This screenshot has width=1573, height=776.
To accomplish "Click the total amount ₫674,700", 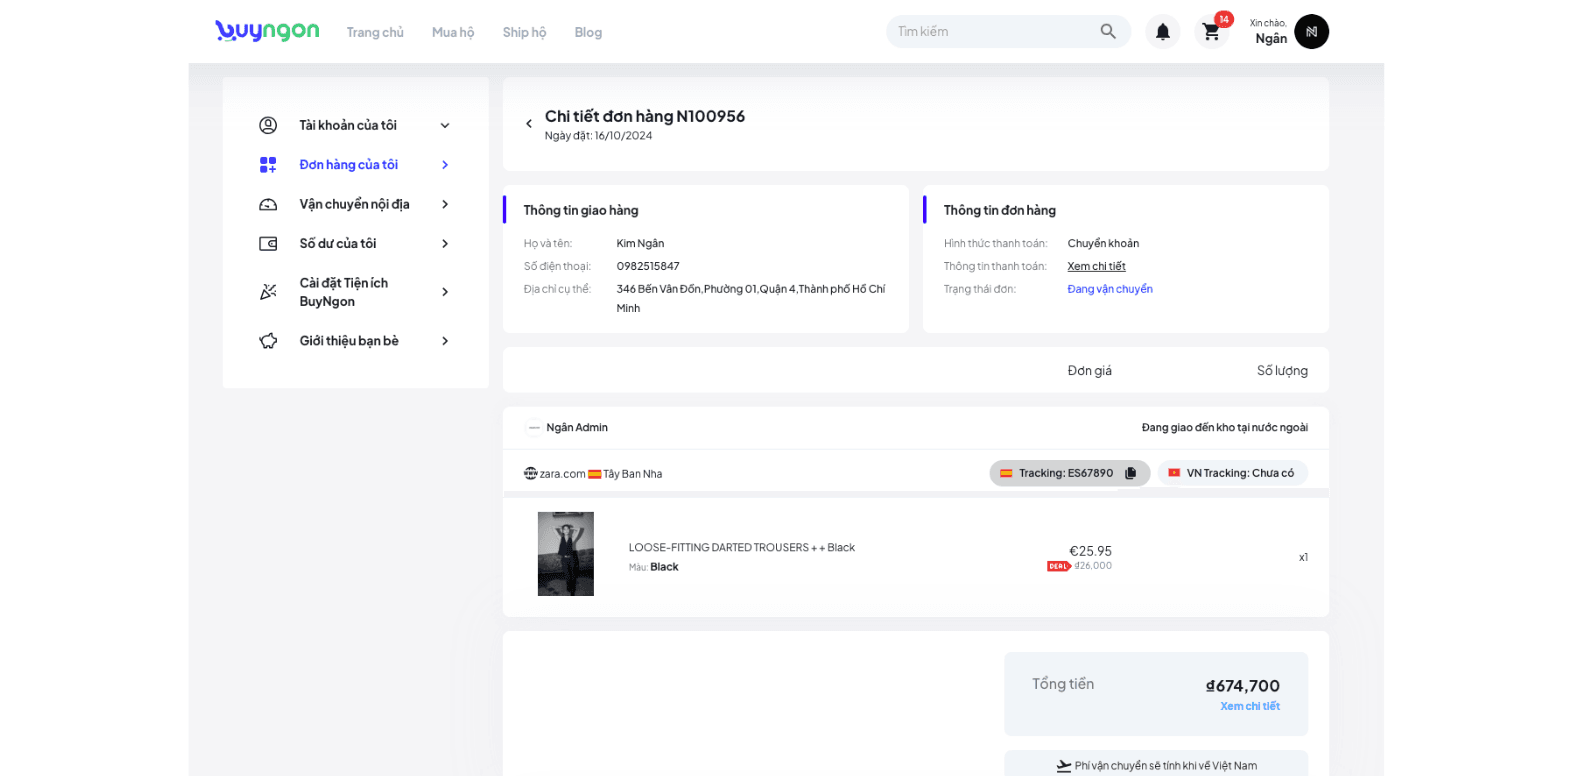I will point(1243,686).
